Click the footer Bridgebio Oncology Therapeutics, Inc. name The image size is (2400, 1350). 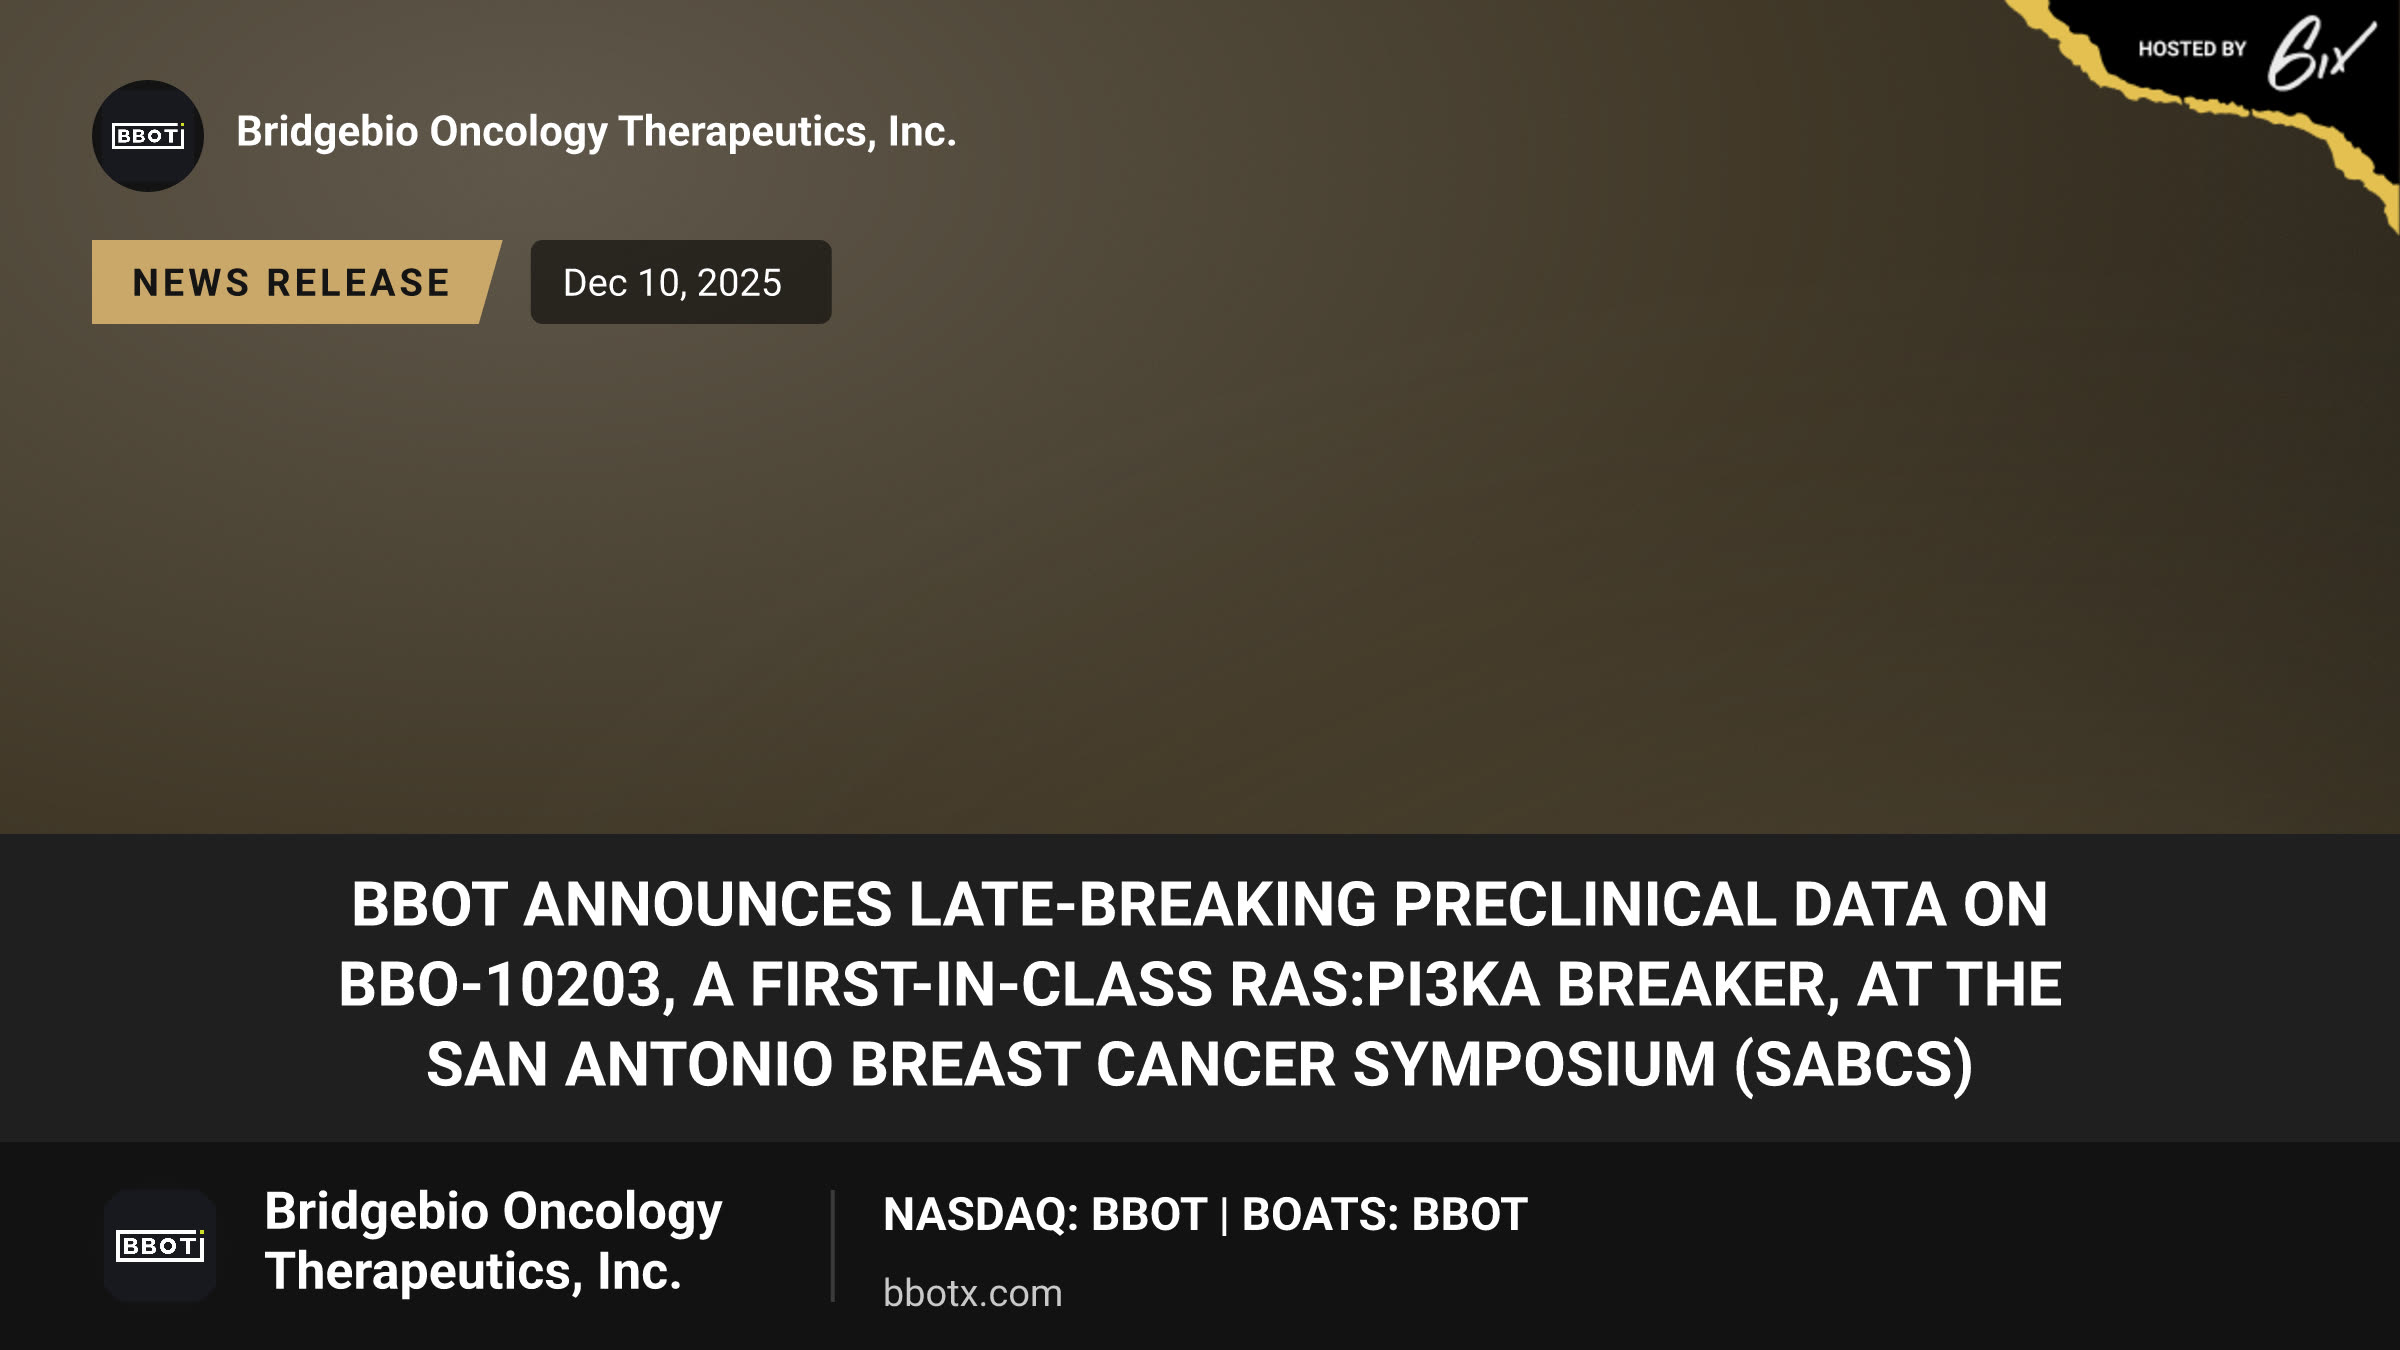(x=493, y=1241)
